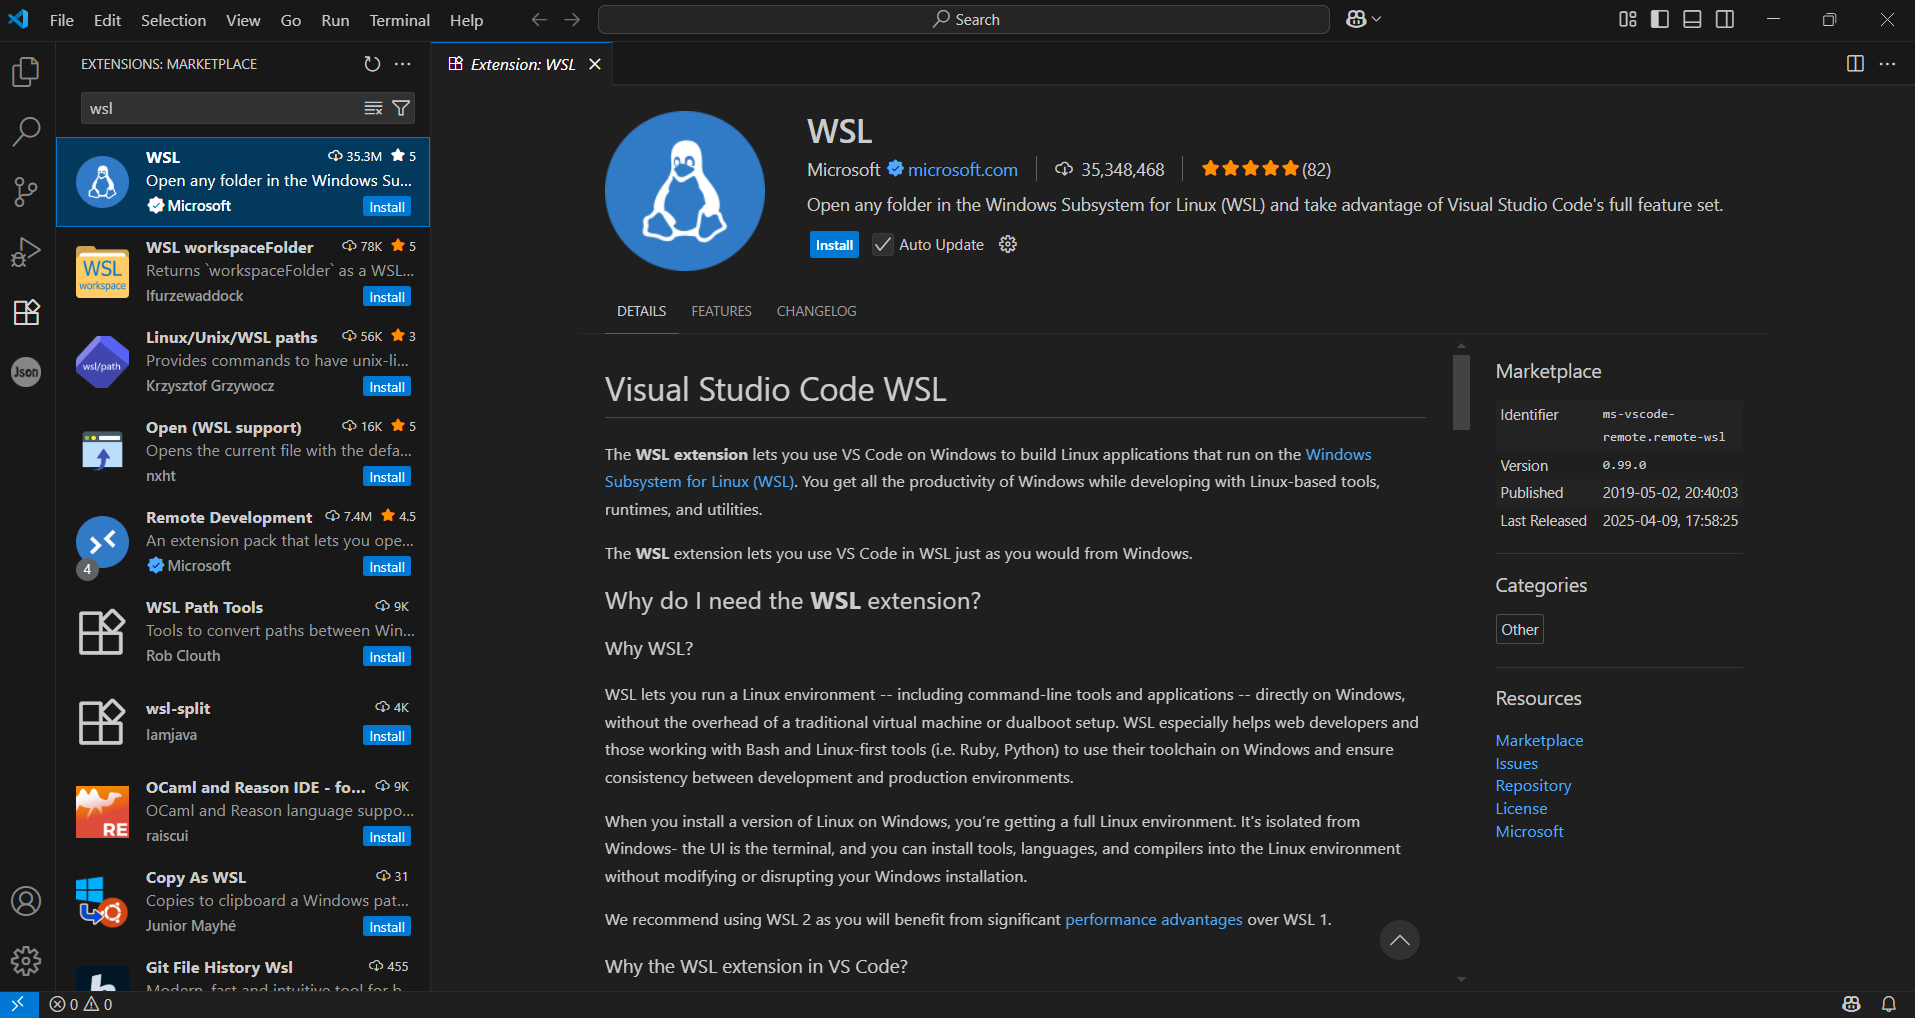The image size is (1915, 1018).
Task: Click the Other category tag
Action: pos(1519,630)
